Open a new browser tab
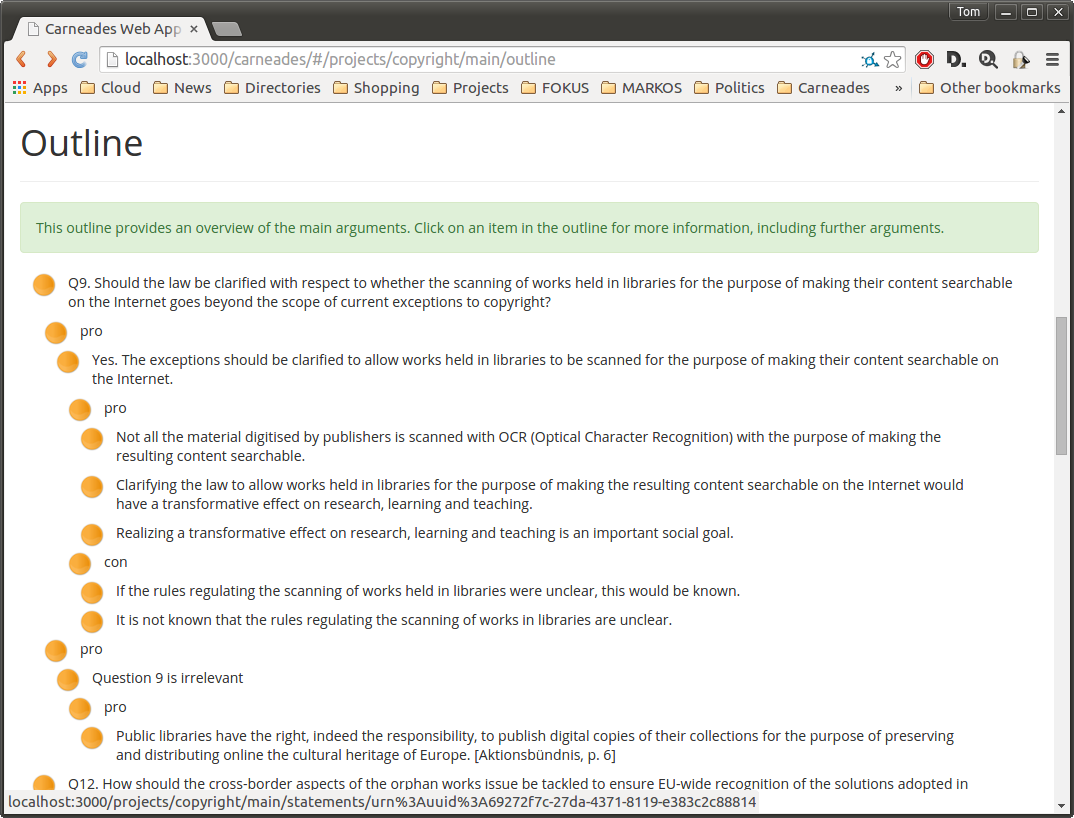 (x=227, y=29)
